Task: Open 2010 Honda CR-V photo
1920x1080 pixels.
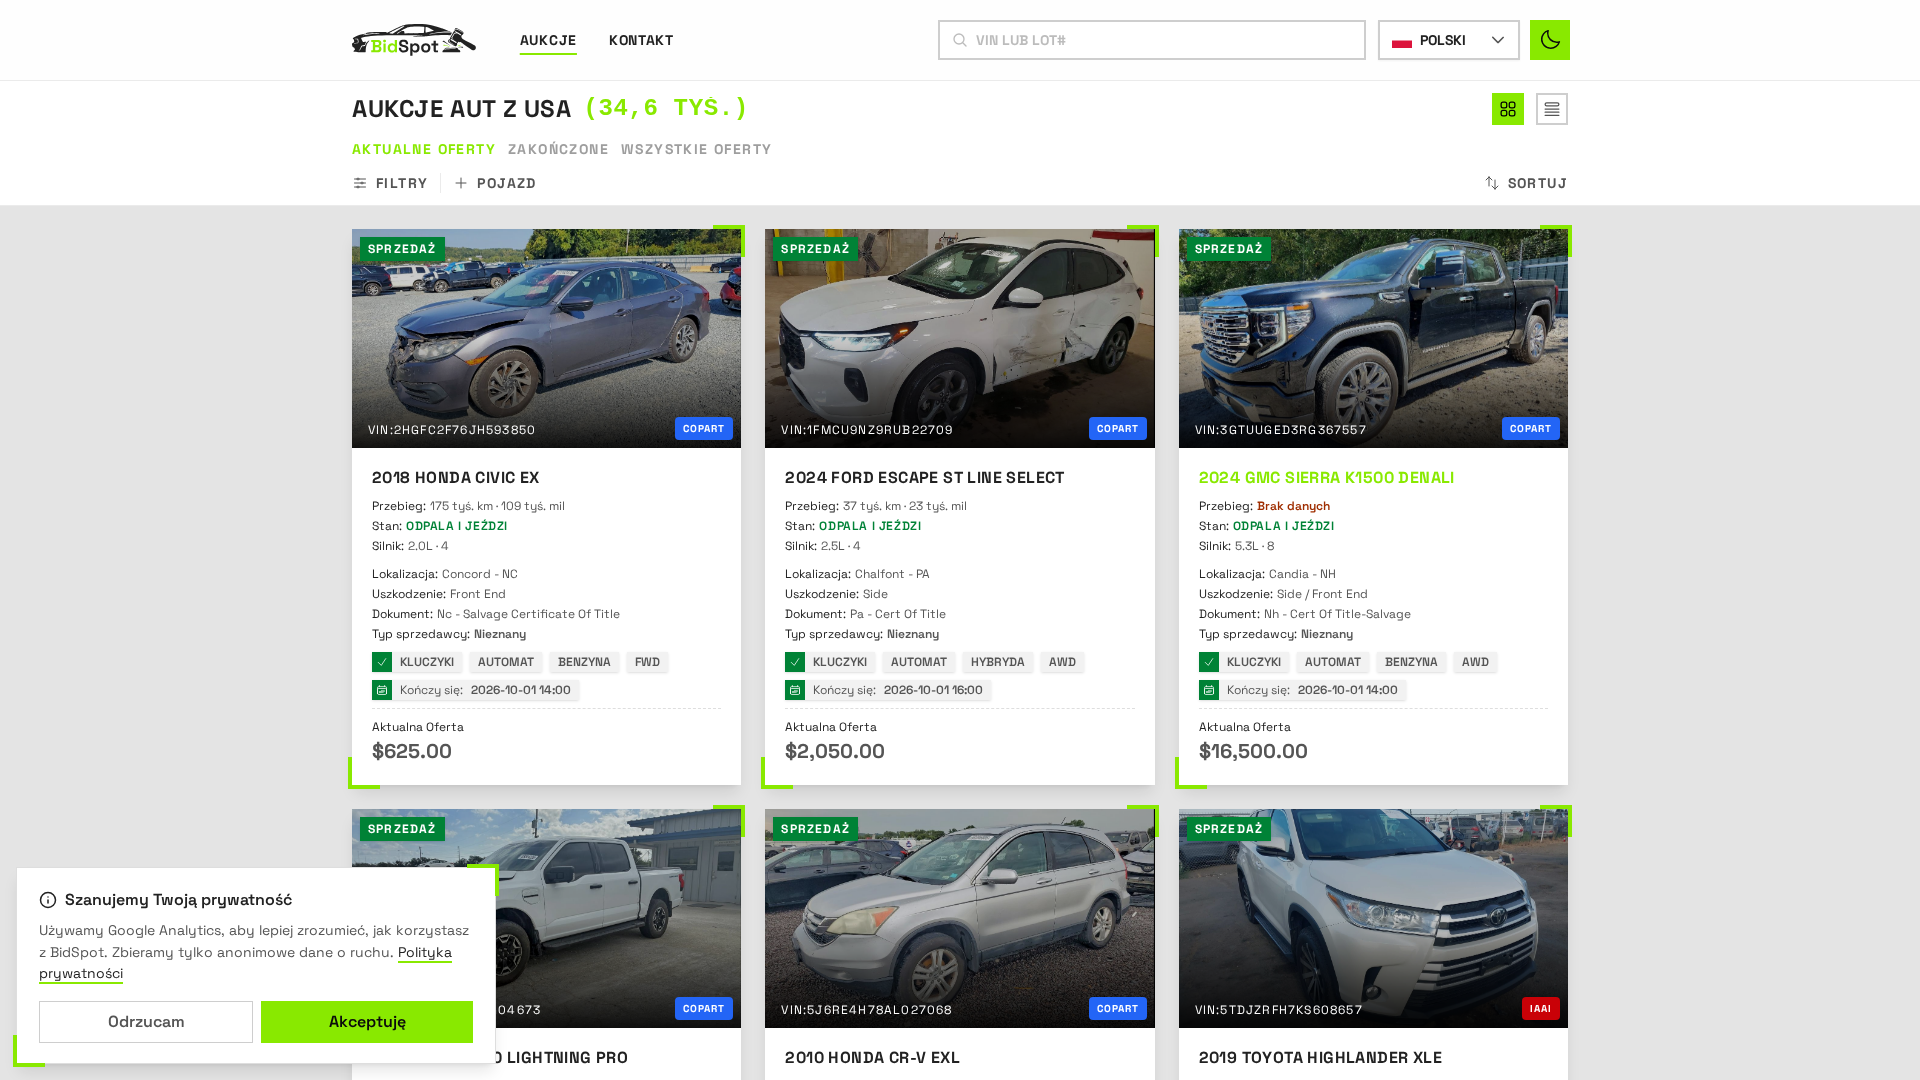Action: click(x=959, y=918)
